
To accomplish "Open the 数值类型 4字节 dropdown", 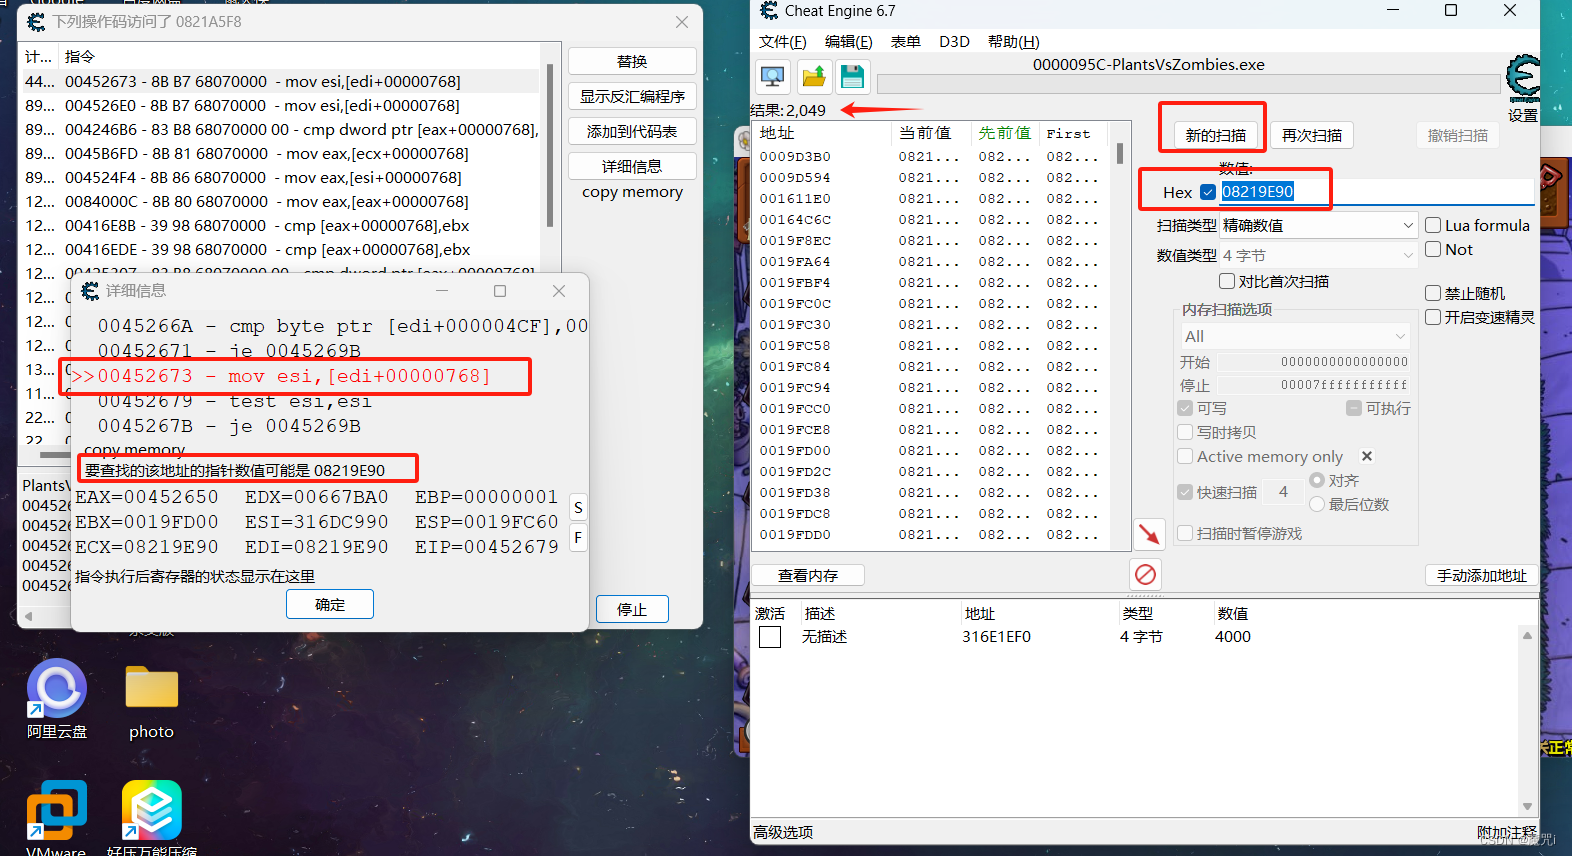I will (1318, 256).
